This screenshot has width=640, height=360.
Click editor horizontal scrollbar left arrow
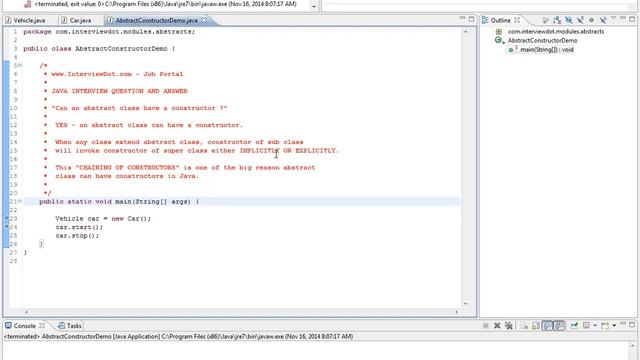point(27,312)
